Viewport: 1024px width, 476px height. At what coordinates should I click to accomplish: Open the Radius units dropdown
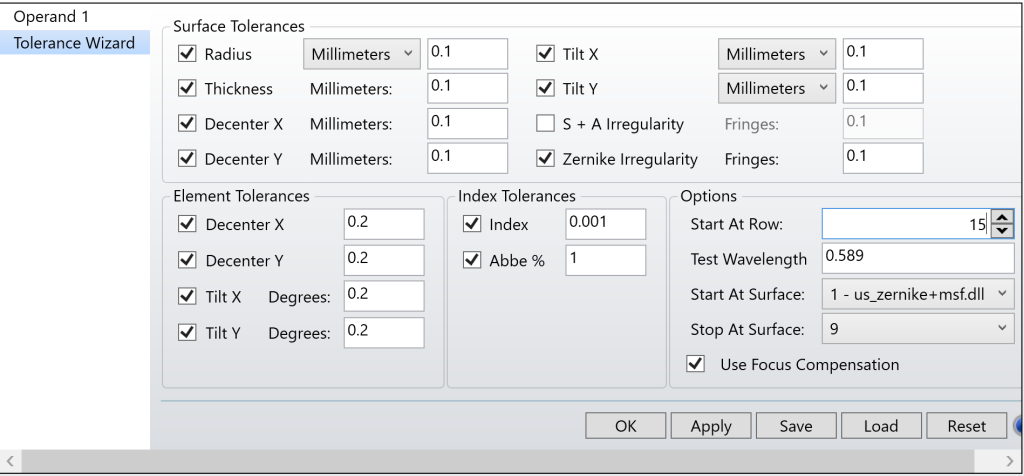pyautogui.click(x=360, y=53)
